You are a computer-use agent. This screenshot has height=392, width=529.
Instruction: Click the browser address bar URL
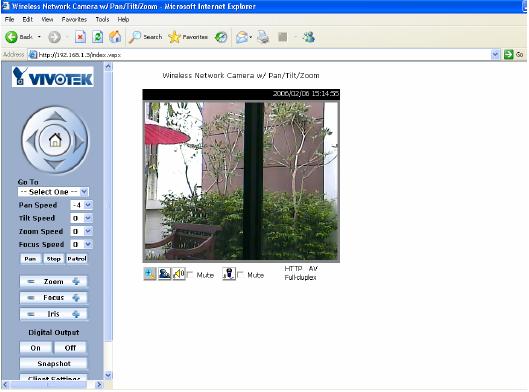pyautogui.click(x=80, y=55)
